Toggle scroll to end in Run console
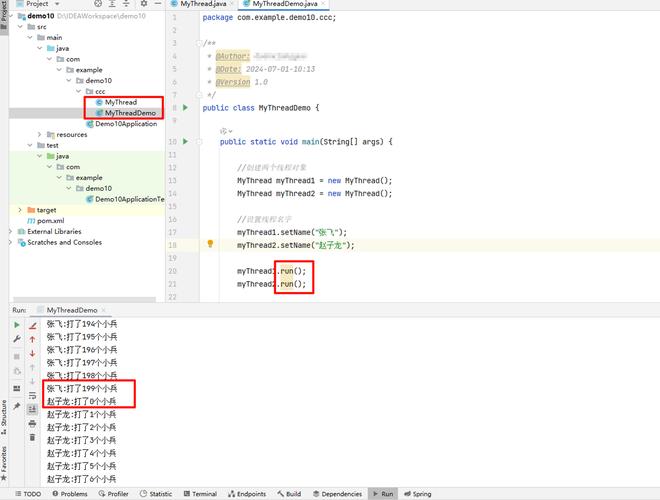Viewport: 660px width, 500px height. [32, 409]
